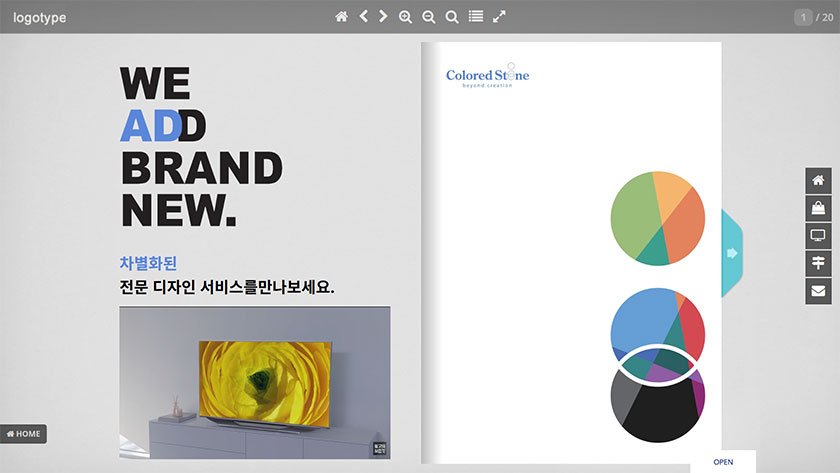
Task: Click the NEW. headline word
Action: tap(179, 211)
